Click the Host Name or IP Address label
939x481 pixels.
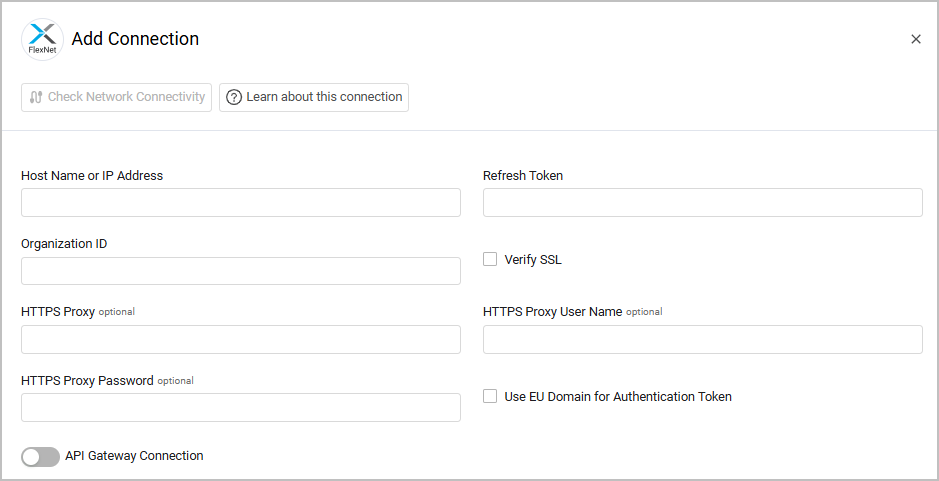[92, 175]
